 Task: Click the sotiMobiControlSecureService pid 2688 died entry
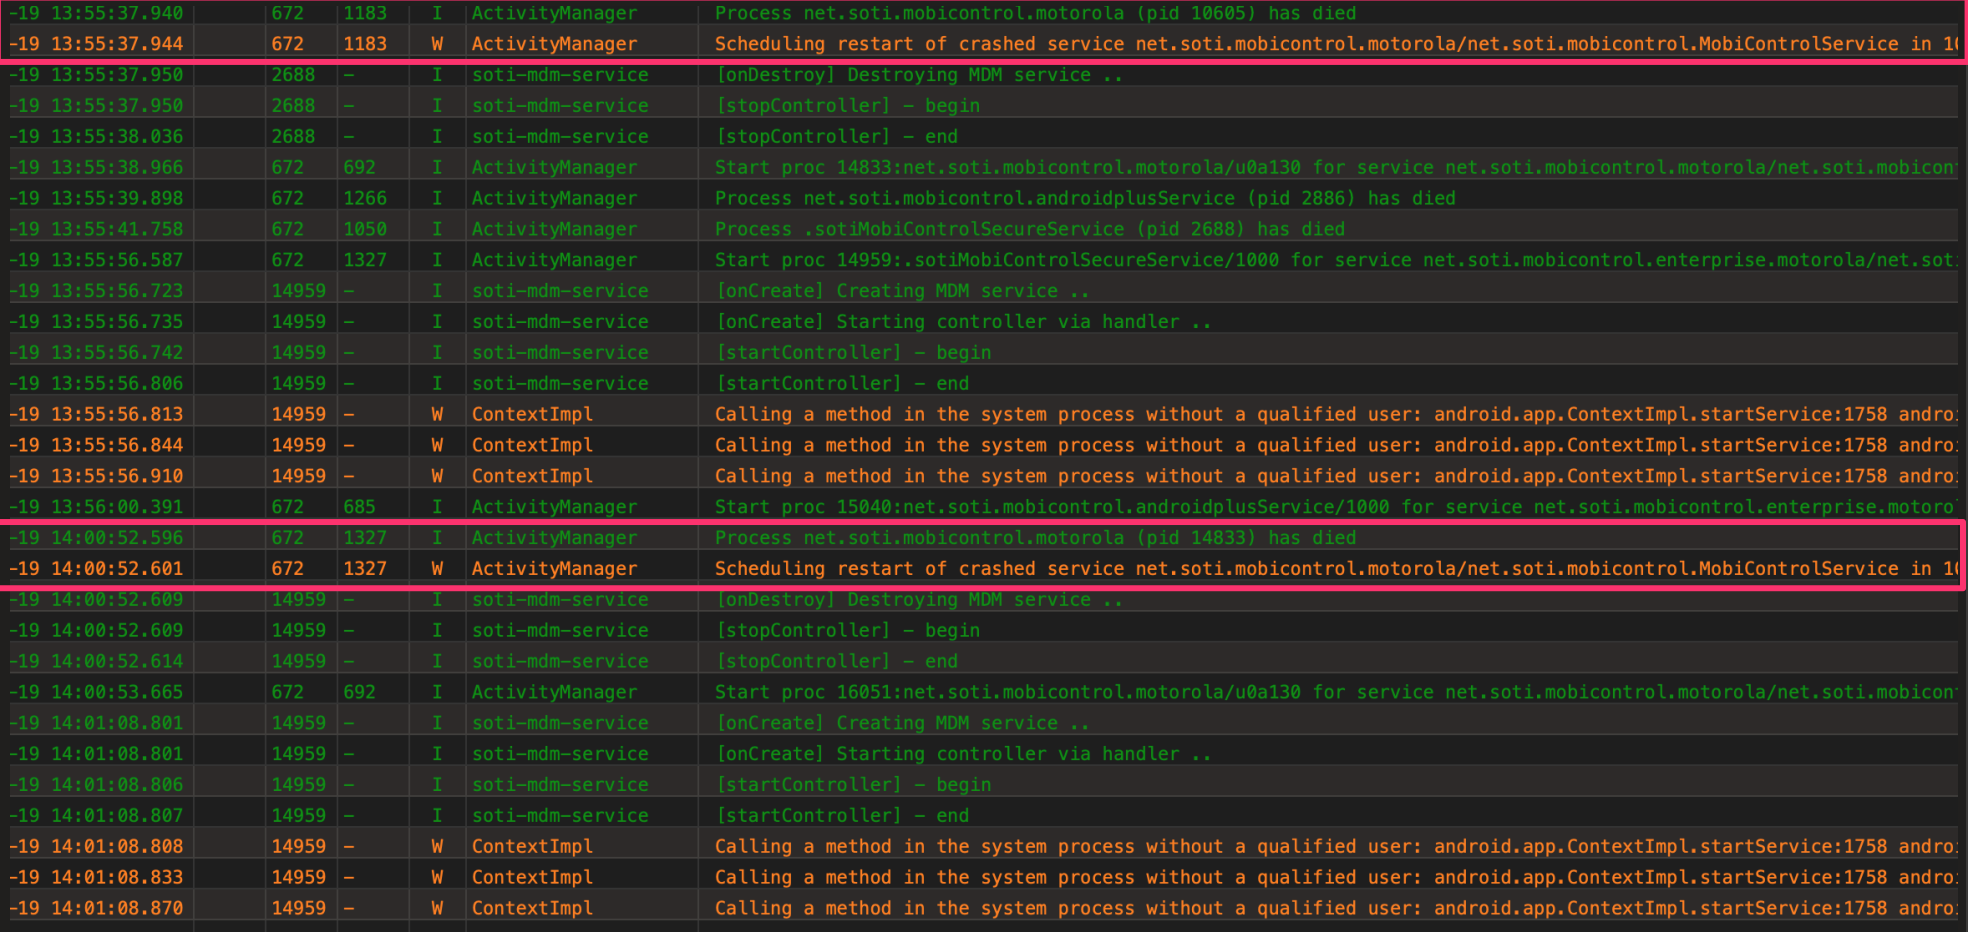[1029, 229]
